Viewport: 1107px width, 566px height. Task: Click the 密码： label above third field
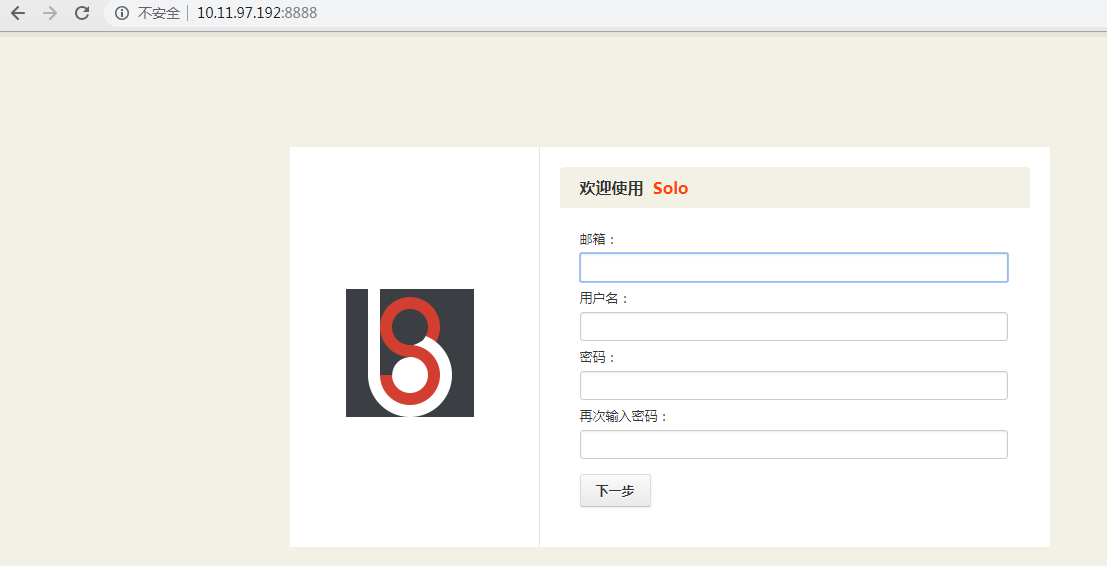click(598, 358)
